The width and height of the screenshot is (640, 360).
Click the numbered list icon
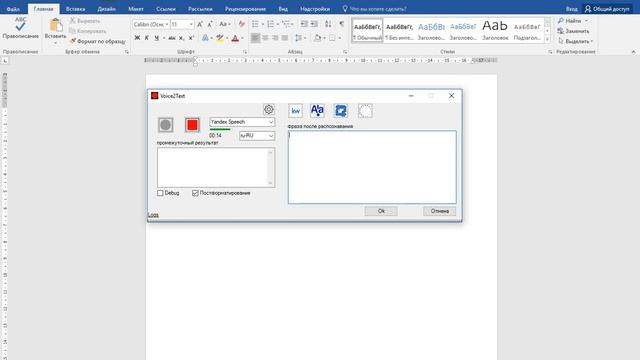(x=271, y=24)
